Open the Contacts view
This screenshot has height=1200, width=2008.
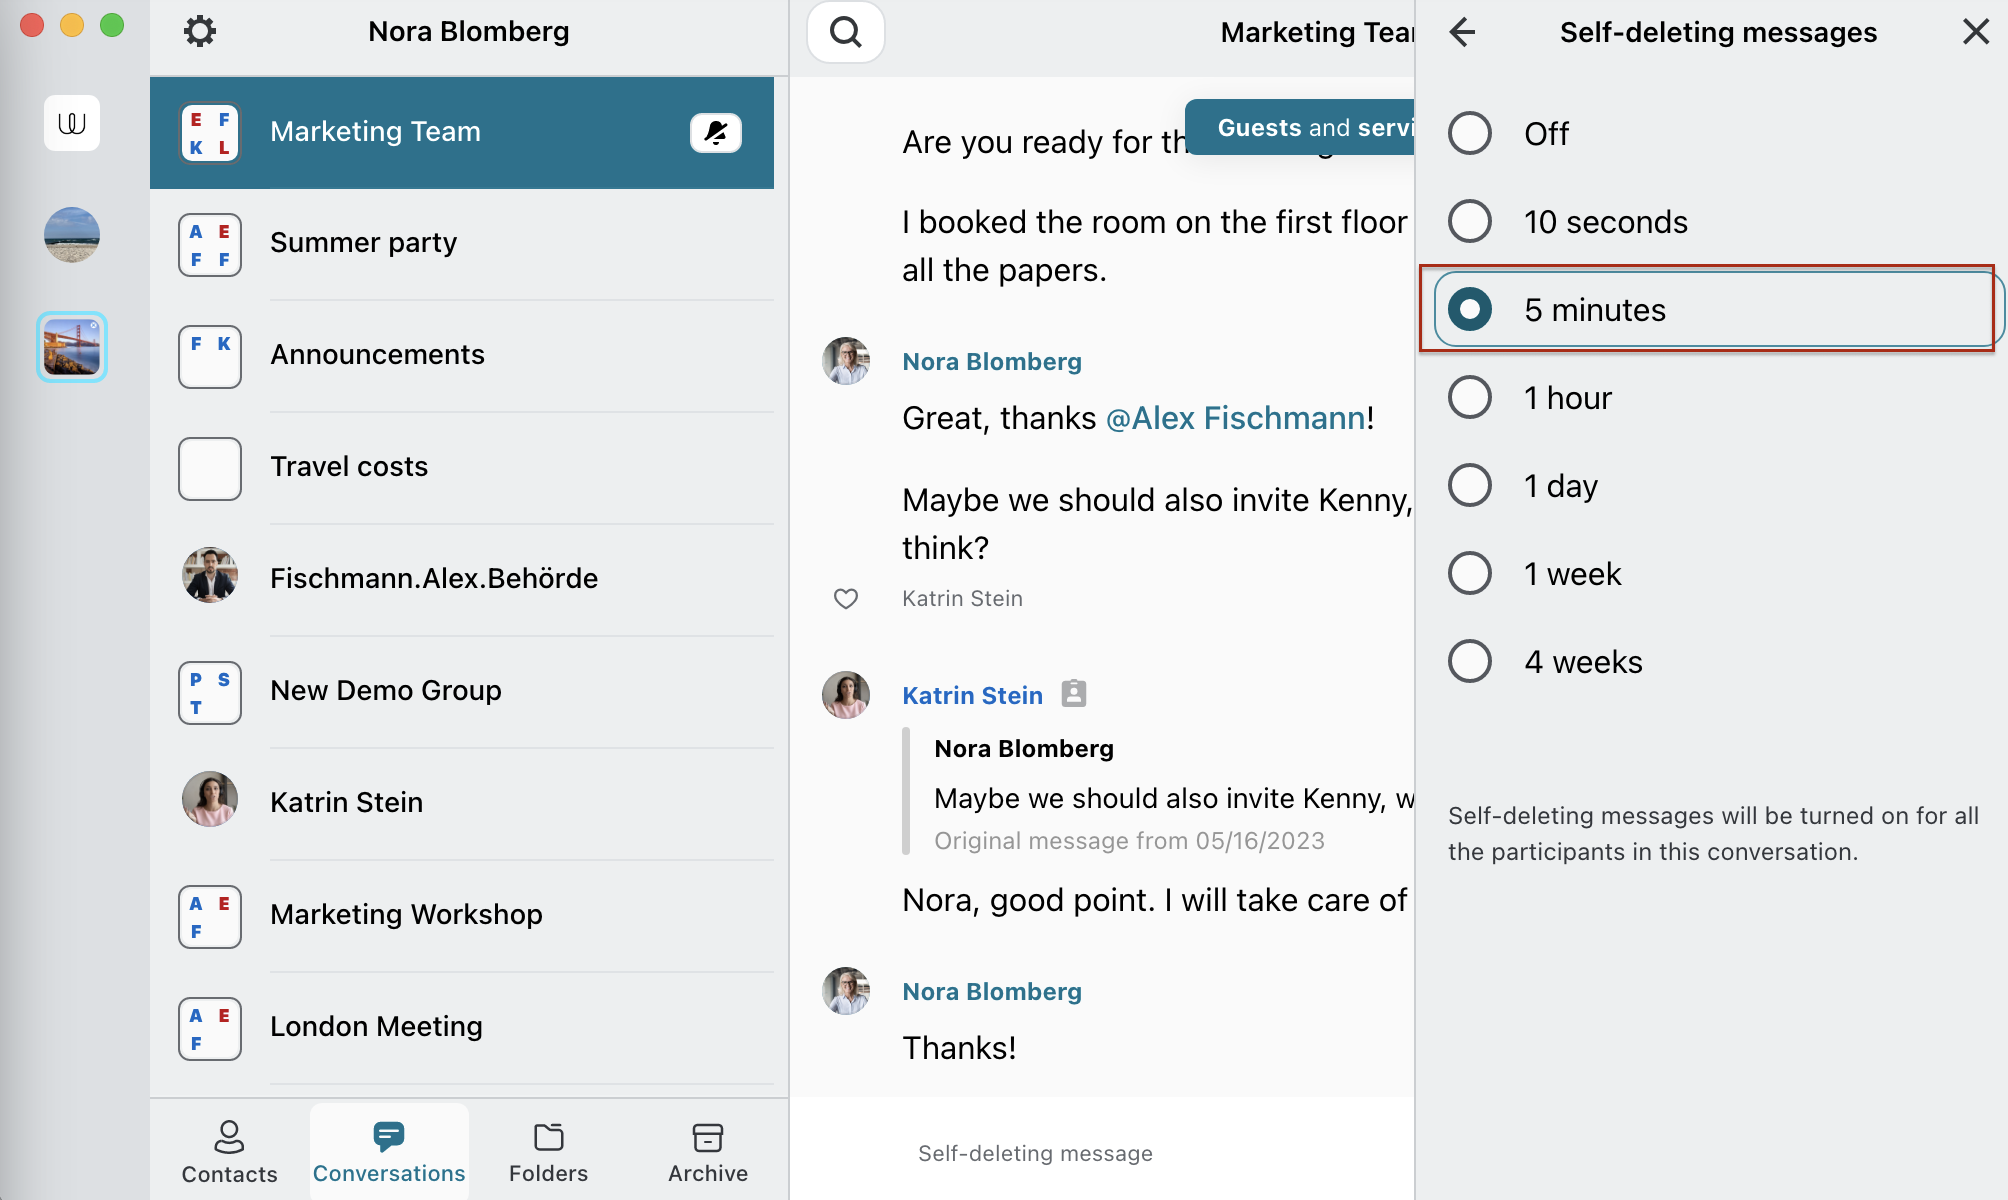coord(229,1151)
